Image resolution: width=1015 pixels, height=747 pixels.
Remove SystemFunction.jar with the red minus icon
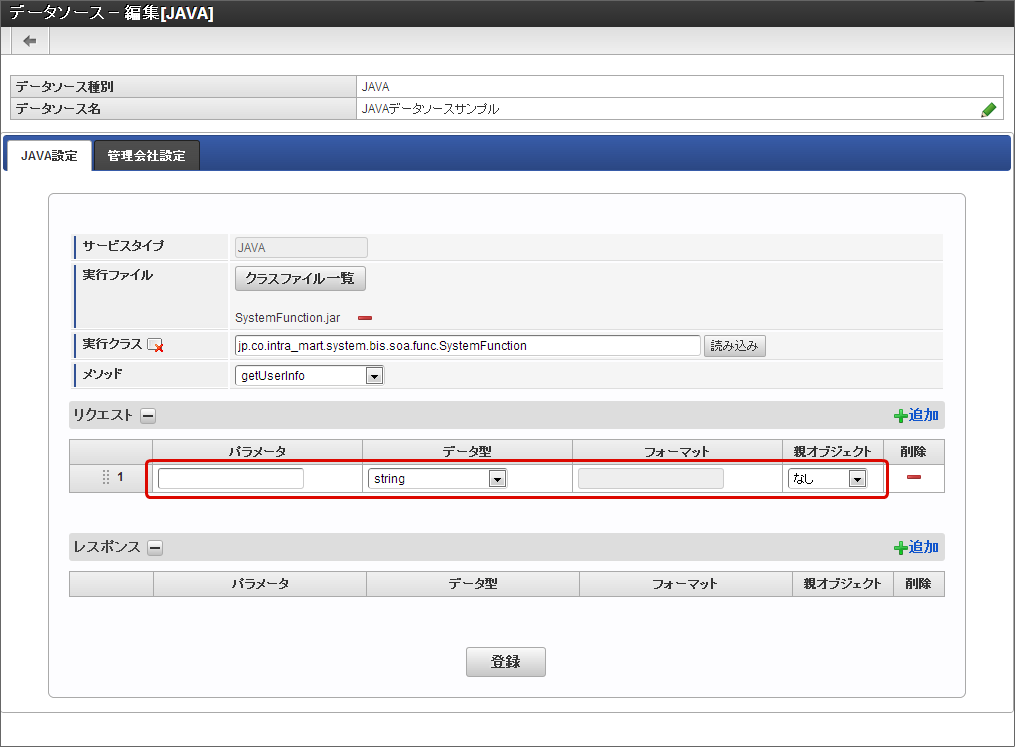(365, 318)
